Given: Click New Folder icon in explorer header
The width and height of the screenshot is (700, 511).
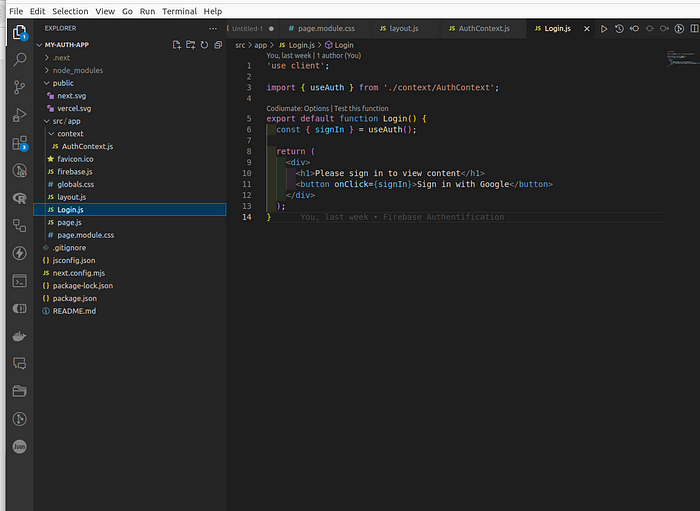Looking at the screenshot, I should (x=191, y=45).
